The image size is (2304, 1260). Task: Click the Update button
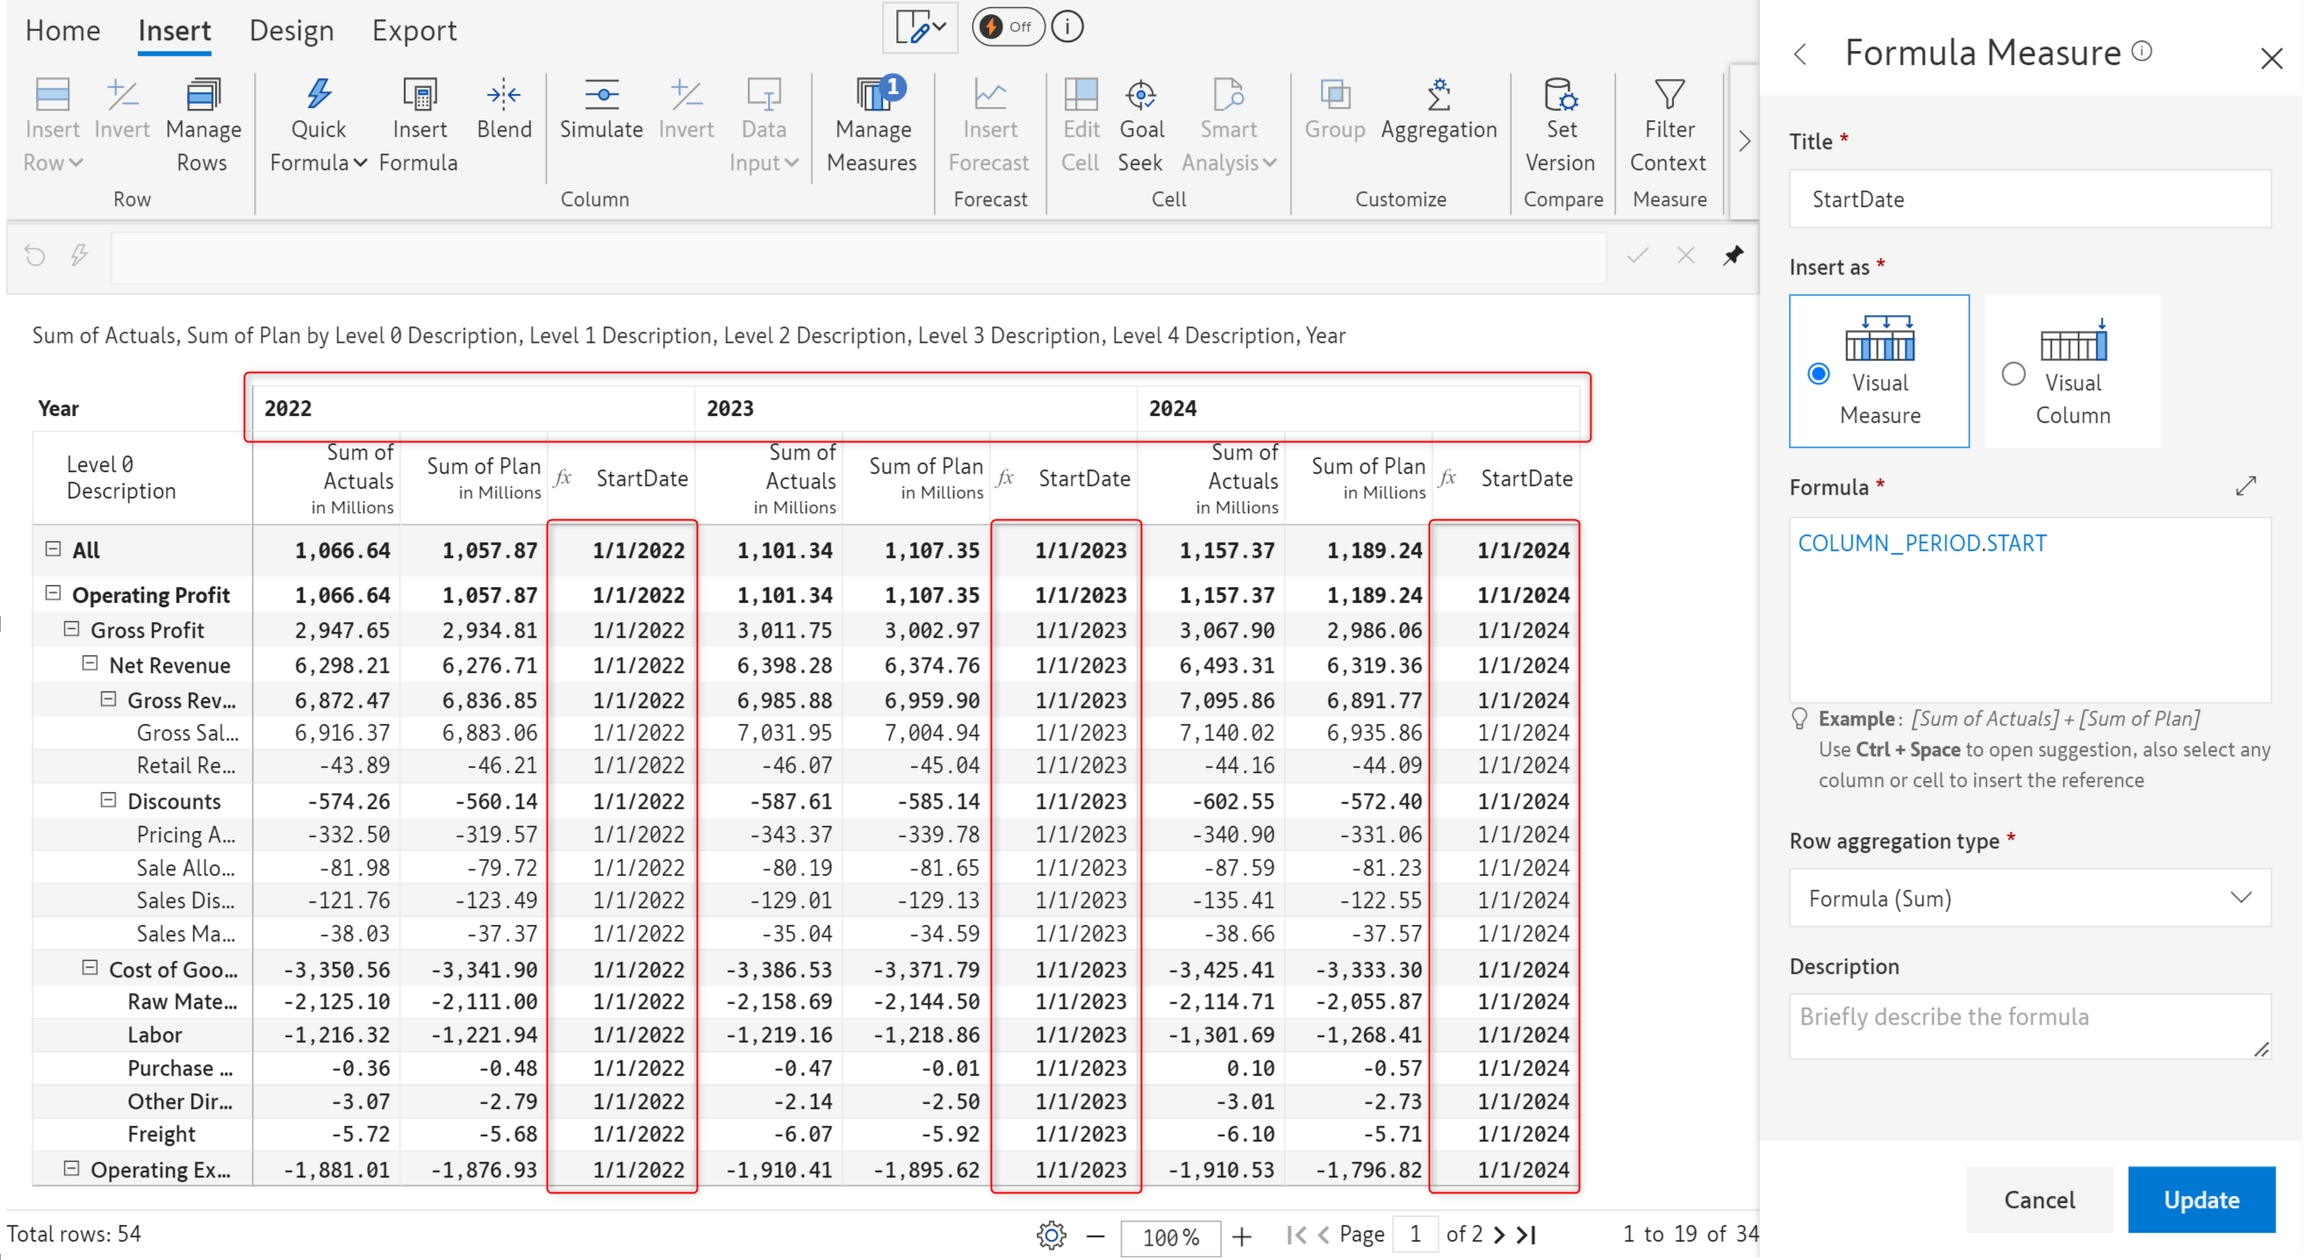2201,1199
